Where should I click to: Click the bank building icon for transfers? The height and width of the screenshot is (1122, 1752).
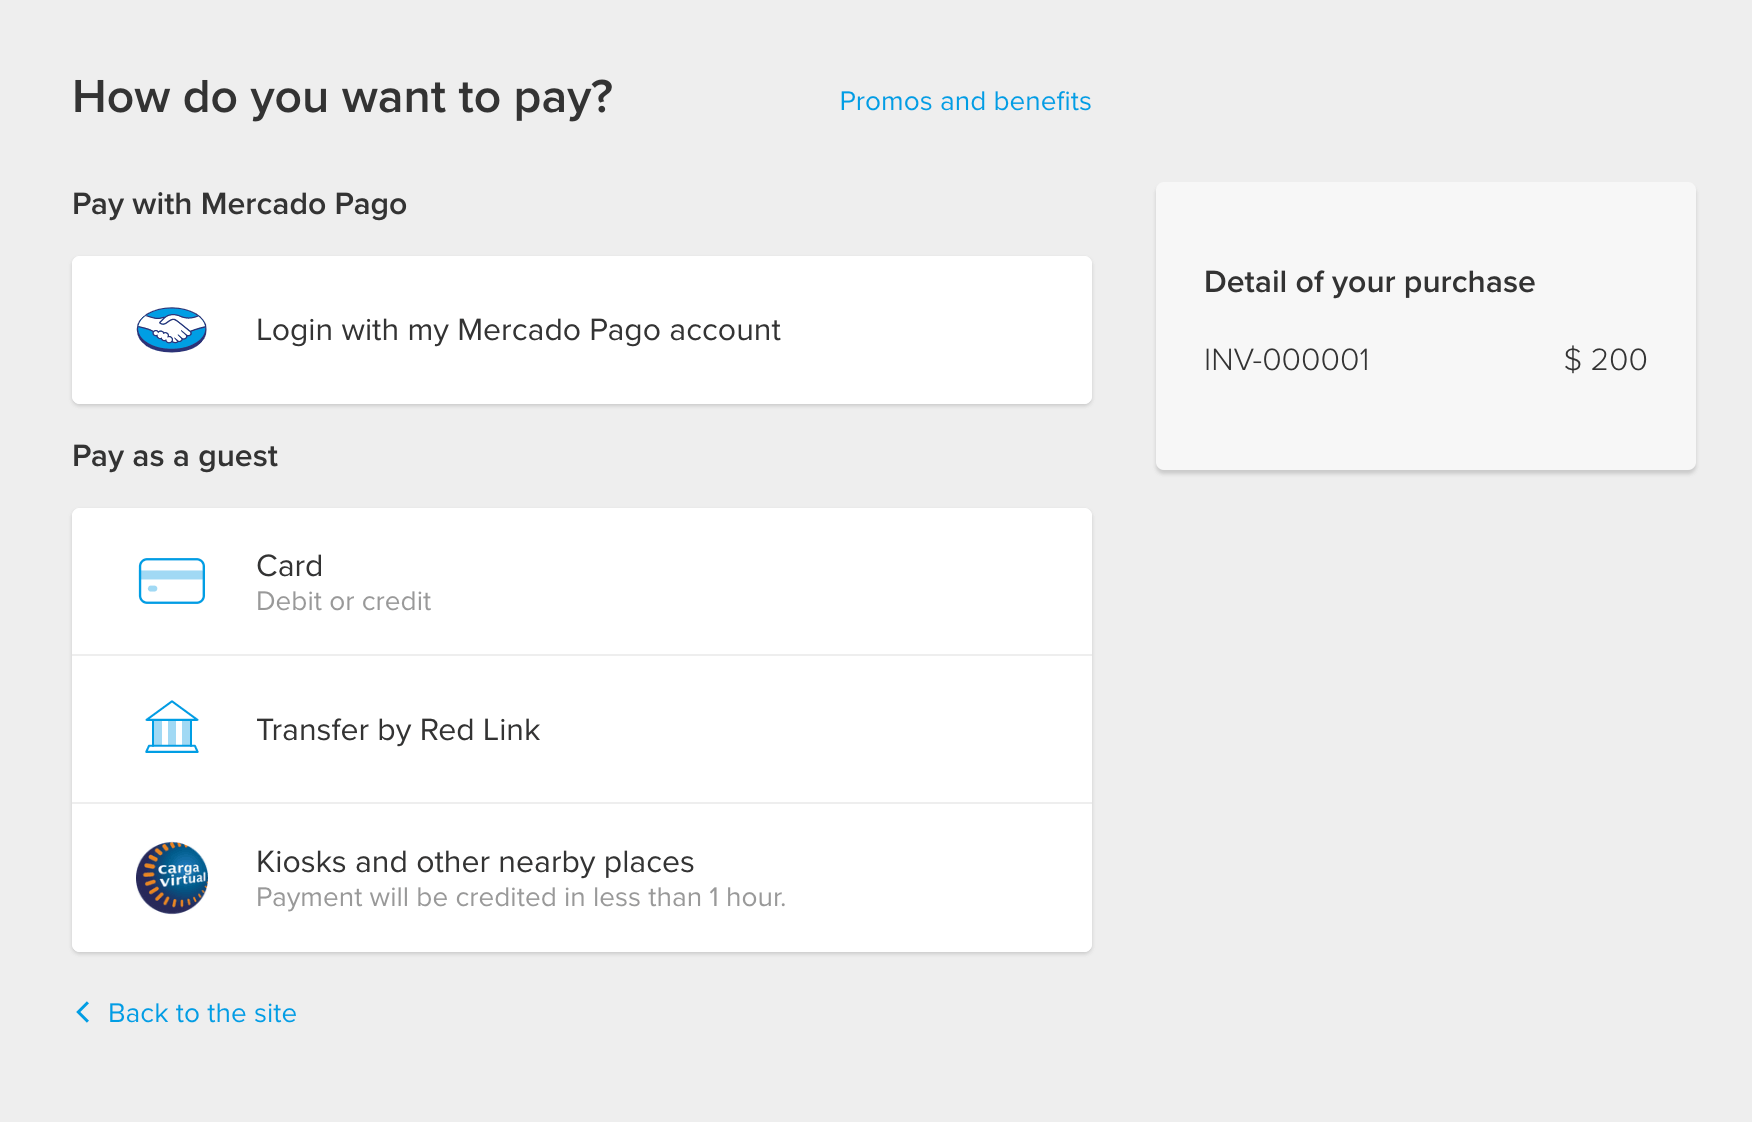point(171,729)
